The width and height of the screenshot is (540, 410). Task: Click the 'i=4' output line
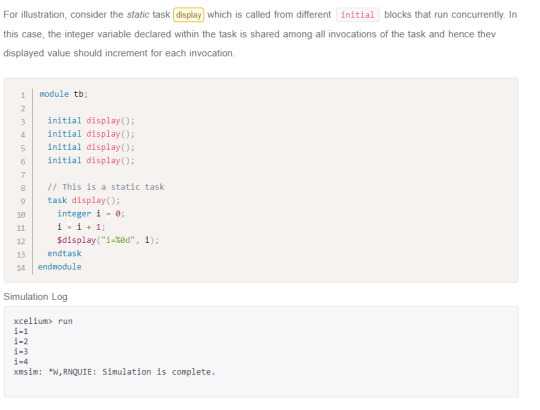click(21, 362)
